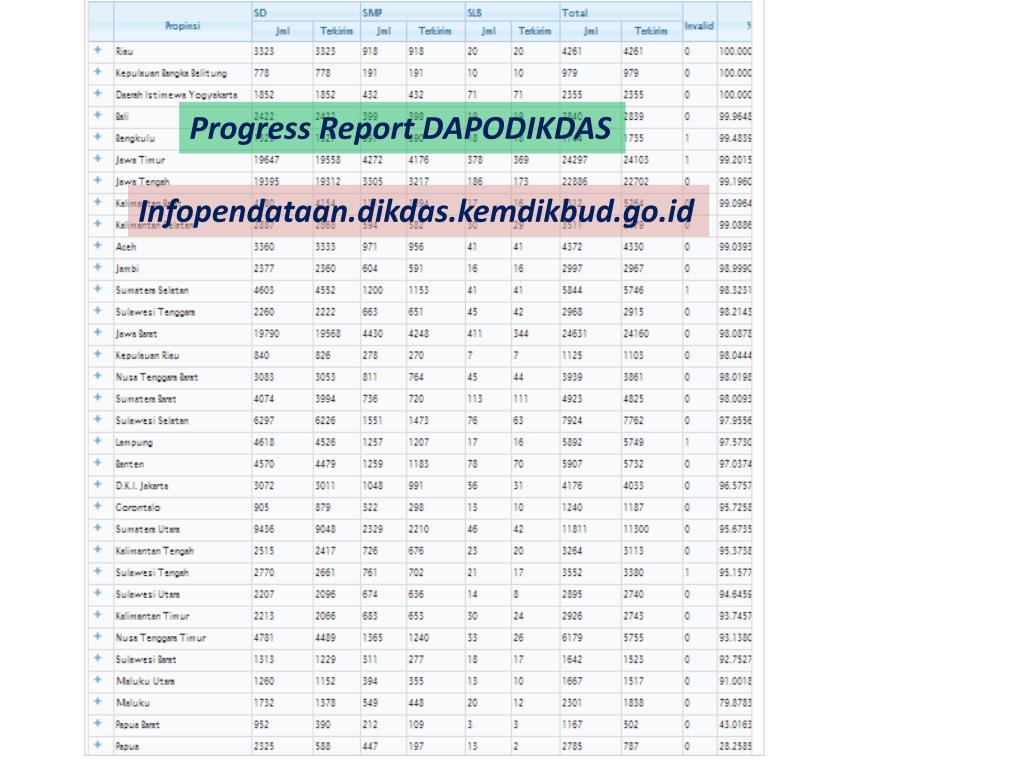Image resolution: width=1024 pixels, height=768 pixels.
Task: Click the SMP group column header
Action: 413,12
